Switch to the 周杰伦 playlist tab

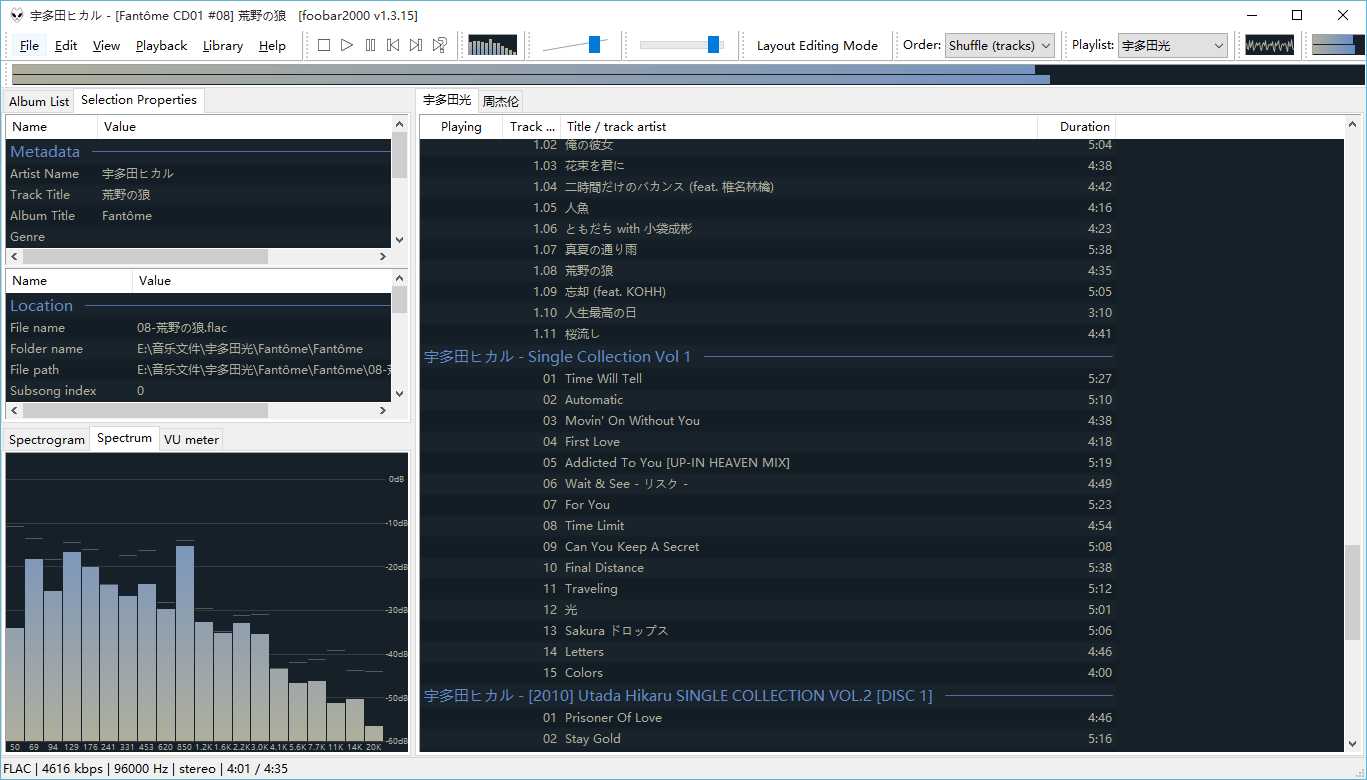(500, 101)
